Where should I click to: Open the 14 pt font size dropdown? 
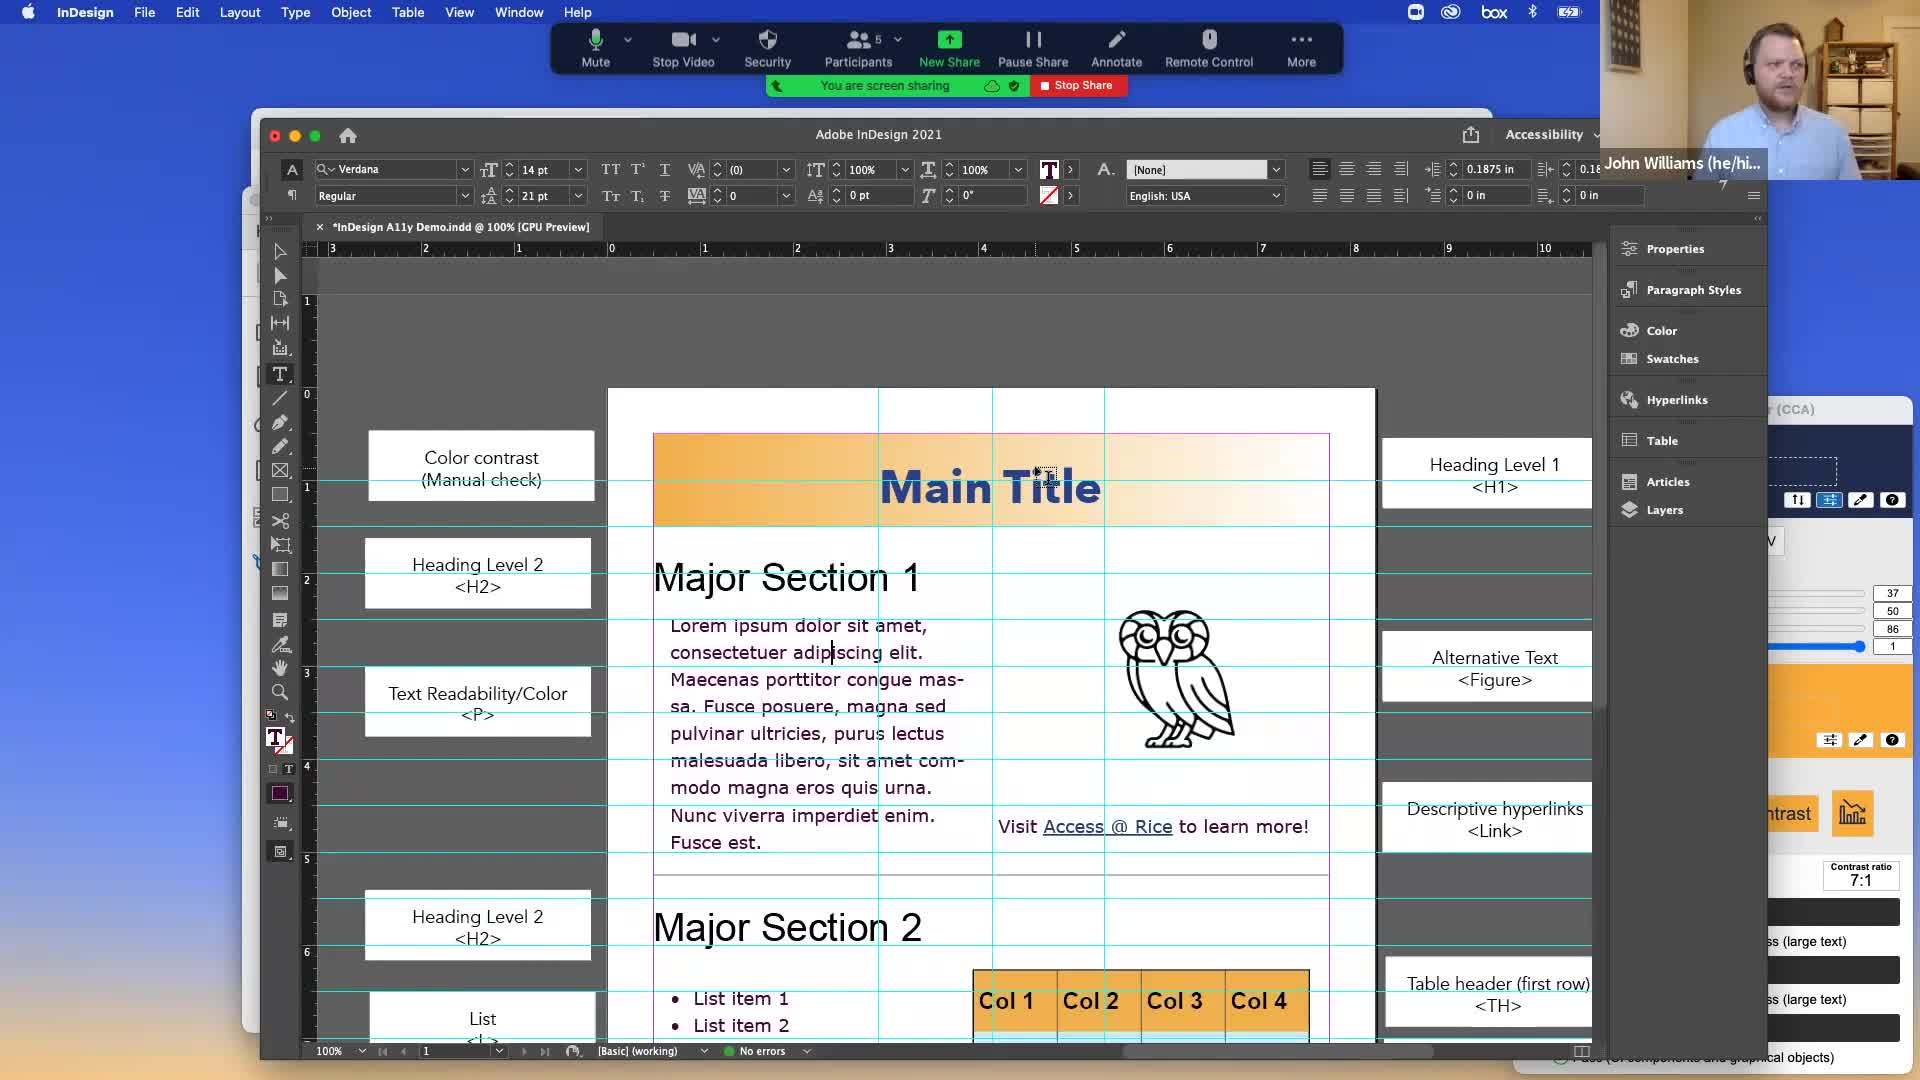(x=577, y=170)
